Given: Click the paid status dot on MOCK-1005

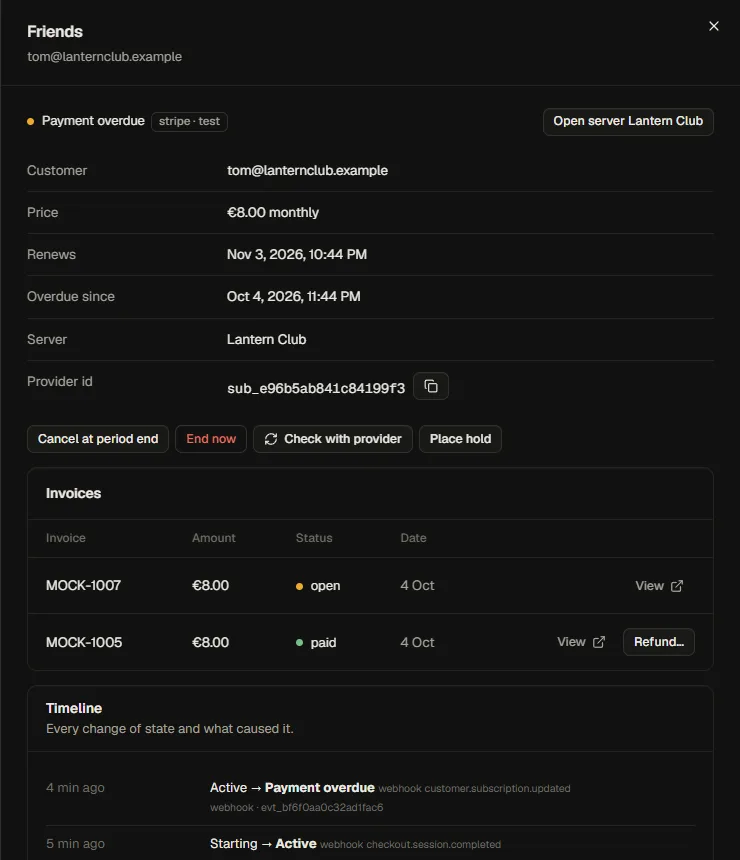Looking at the screenshot, I should pos(300,642).
